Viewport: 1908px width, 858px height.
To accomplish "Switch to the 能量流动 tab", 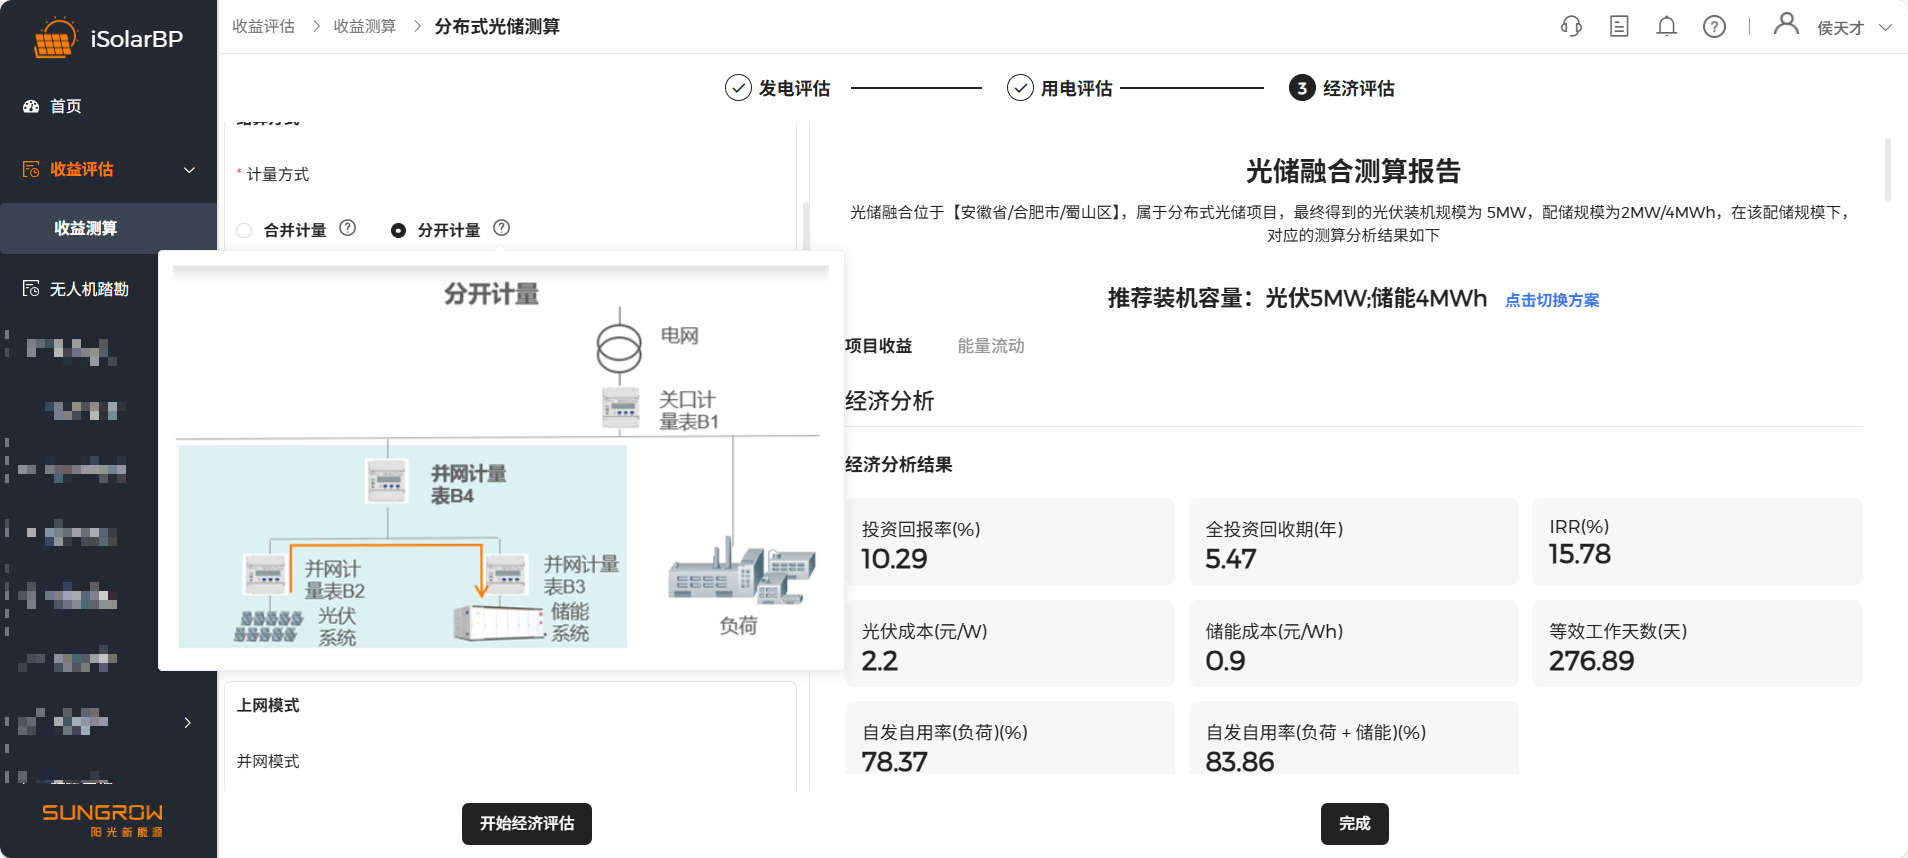I will [x=990, y=346].
